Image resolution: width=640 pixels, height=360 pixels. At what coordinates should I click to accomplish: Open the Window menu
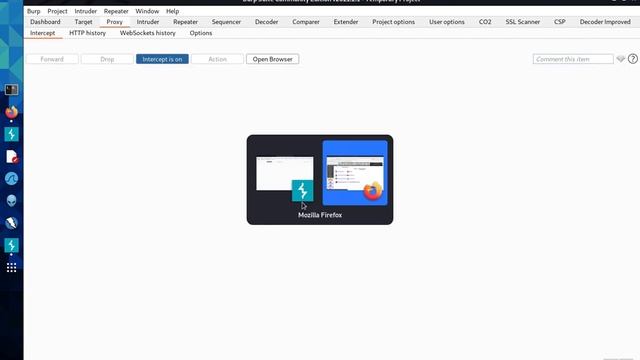(147, 11)
